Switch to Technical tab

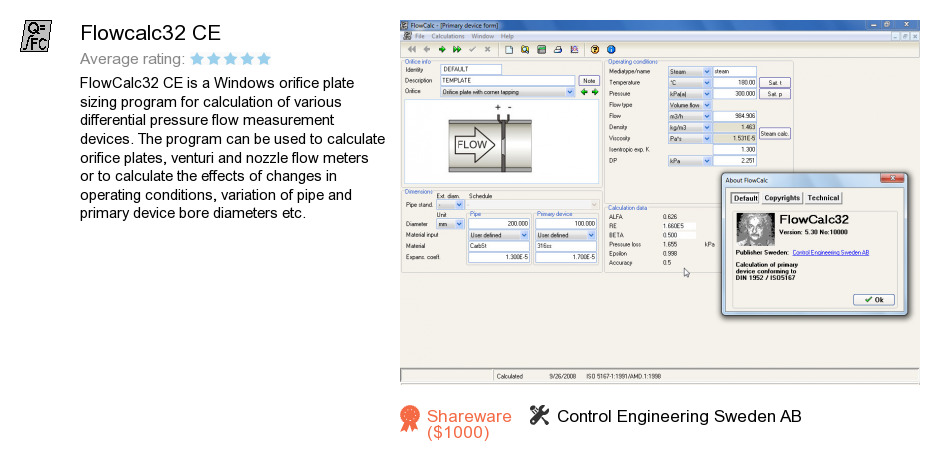(x=823, y=198)
